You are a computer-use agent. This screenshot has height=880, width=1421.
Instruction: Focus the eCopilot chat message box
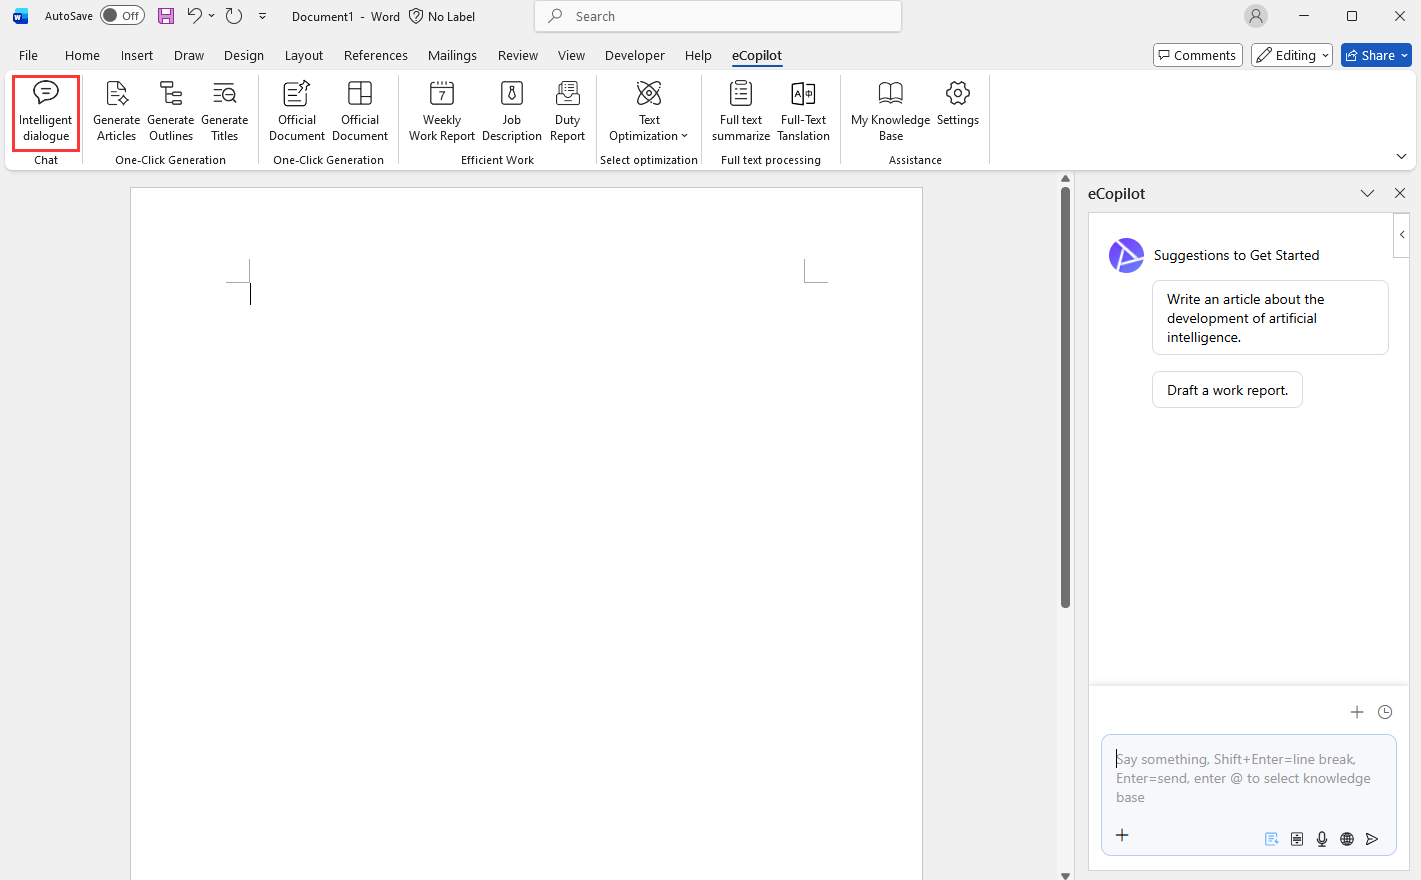pos(1247,779)
